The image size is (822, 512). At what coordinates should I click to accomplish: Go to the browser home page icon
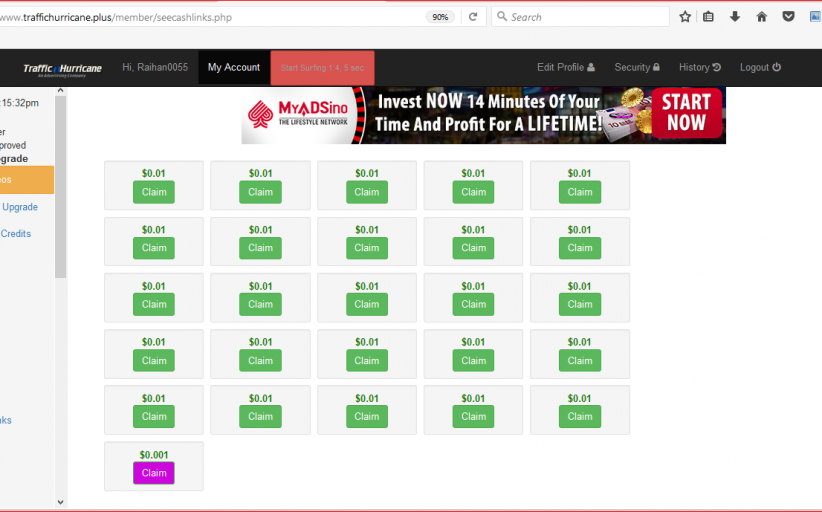pyautogui.click(x=762, y=17)
